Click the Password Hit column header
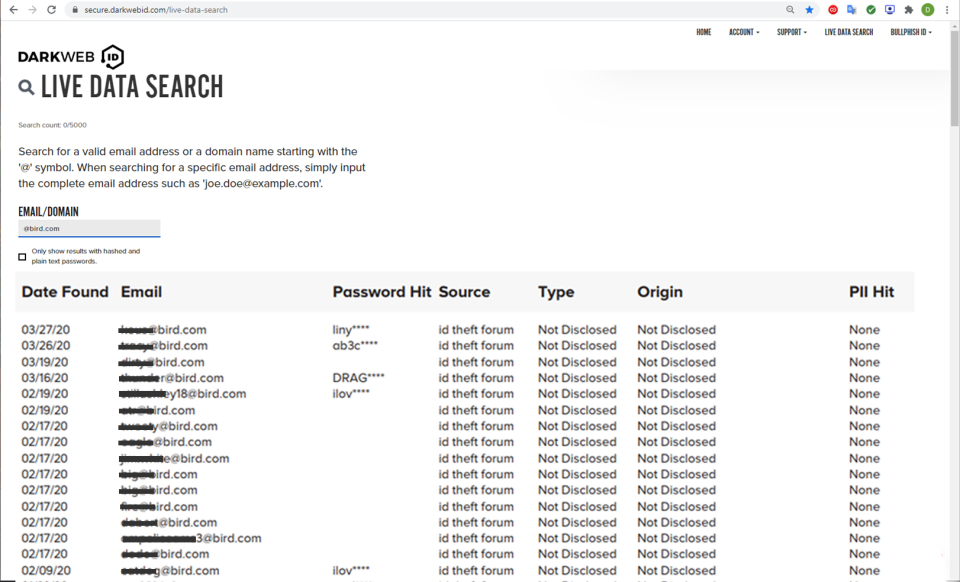 click(382, 292)
